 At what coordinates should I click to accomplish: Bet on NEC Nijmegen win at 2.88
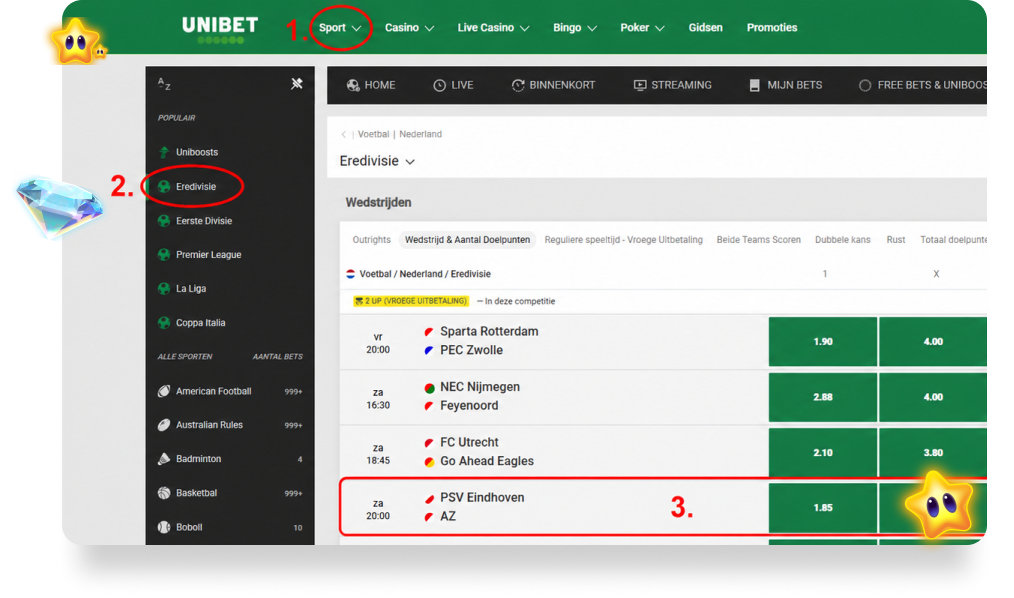tap(823, 397)
